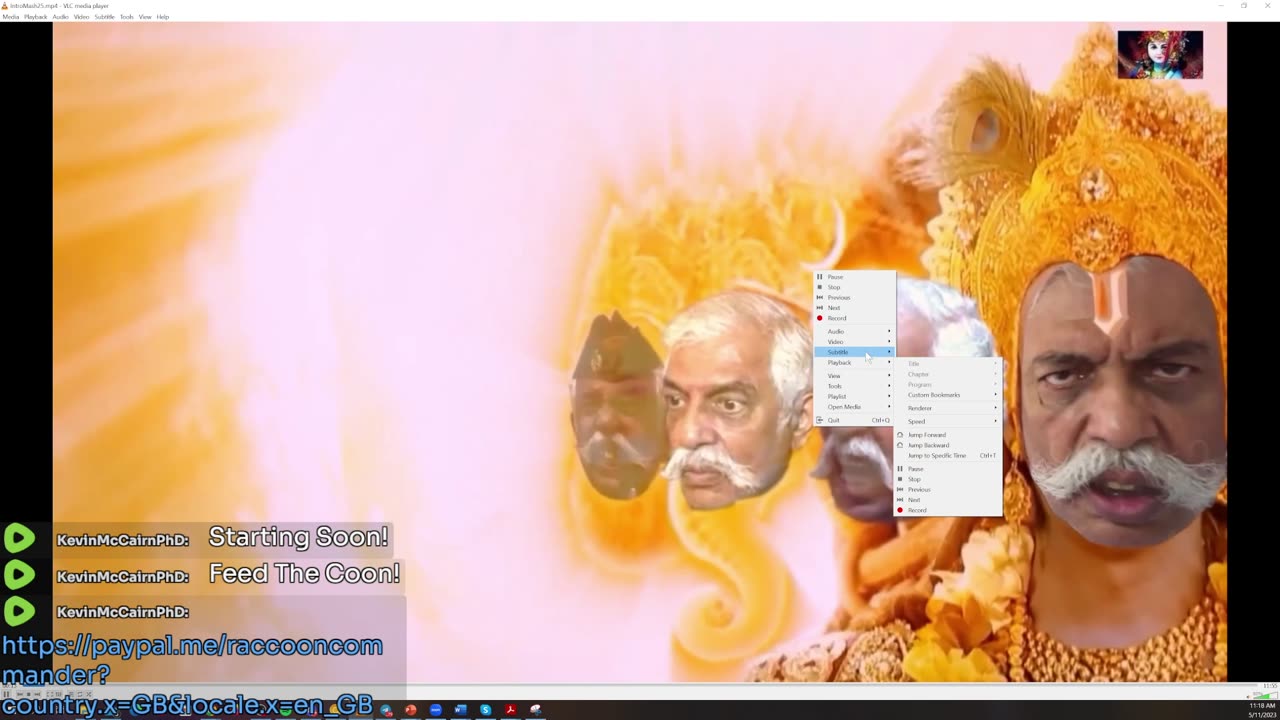Click Stop in the lower submenu

pos(947,479)
